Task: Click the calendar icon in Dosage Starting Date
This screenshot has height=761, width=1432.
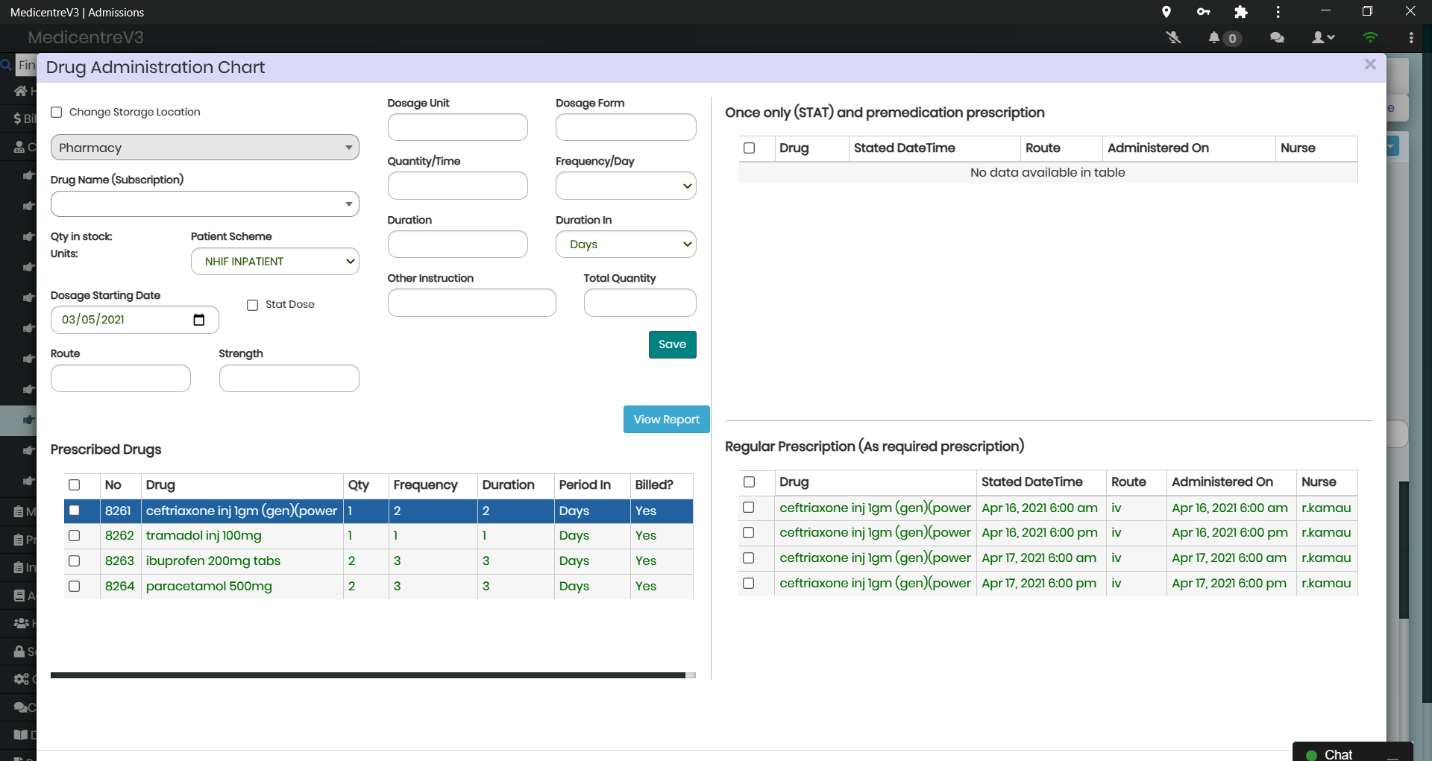Action: tap(199, 320)
